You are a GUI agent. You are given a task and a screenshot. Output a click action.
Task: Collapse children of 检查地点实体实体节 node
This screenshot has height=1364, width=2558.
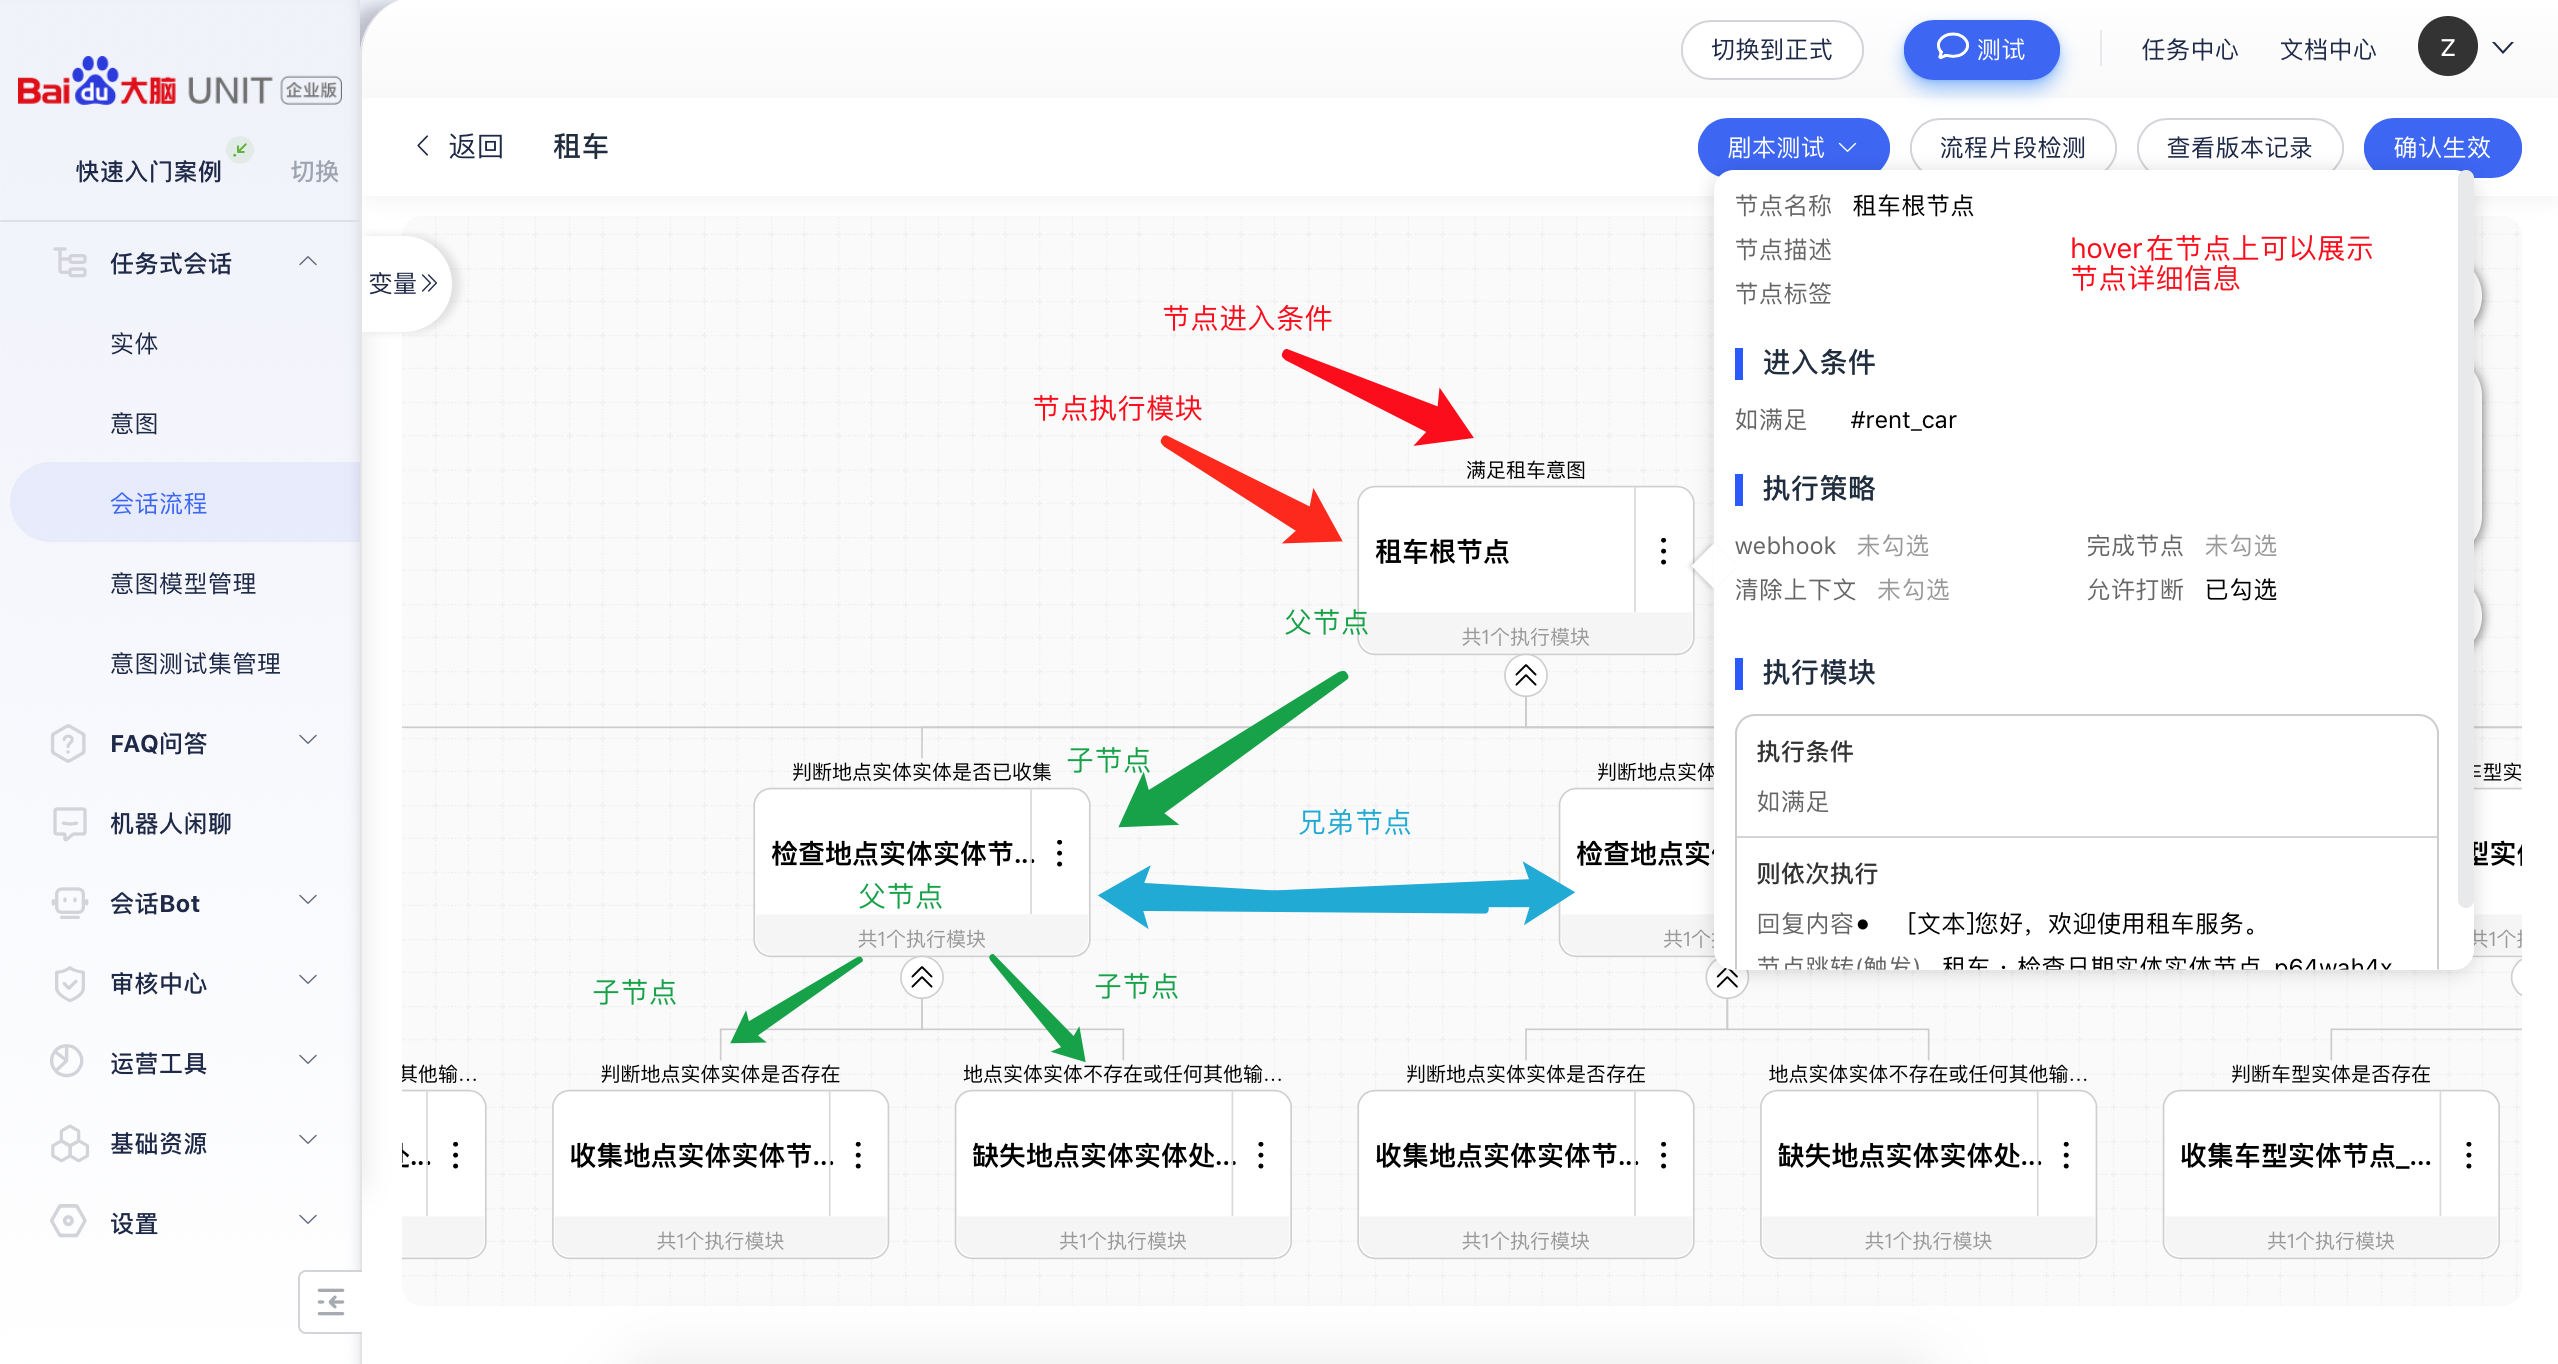[x=921, y=977]
